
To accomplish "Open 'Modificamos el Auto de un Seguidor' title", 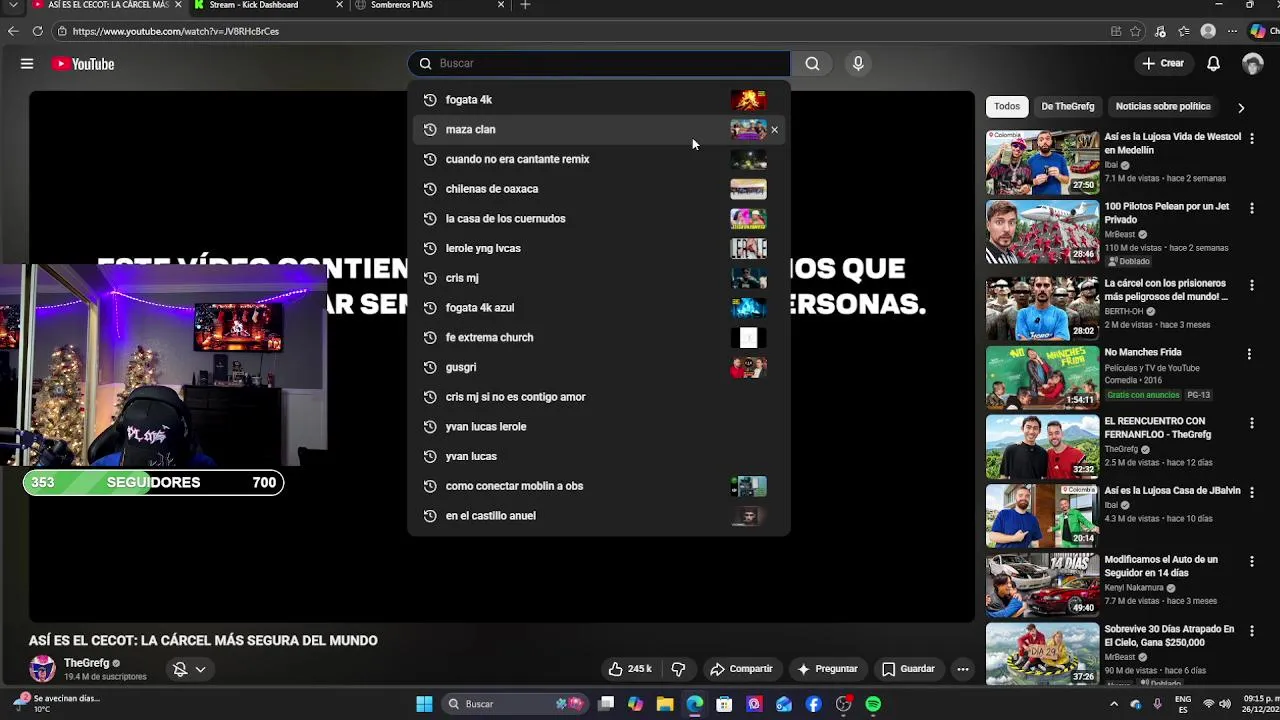I will coord(1161,566).
